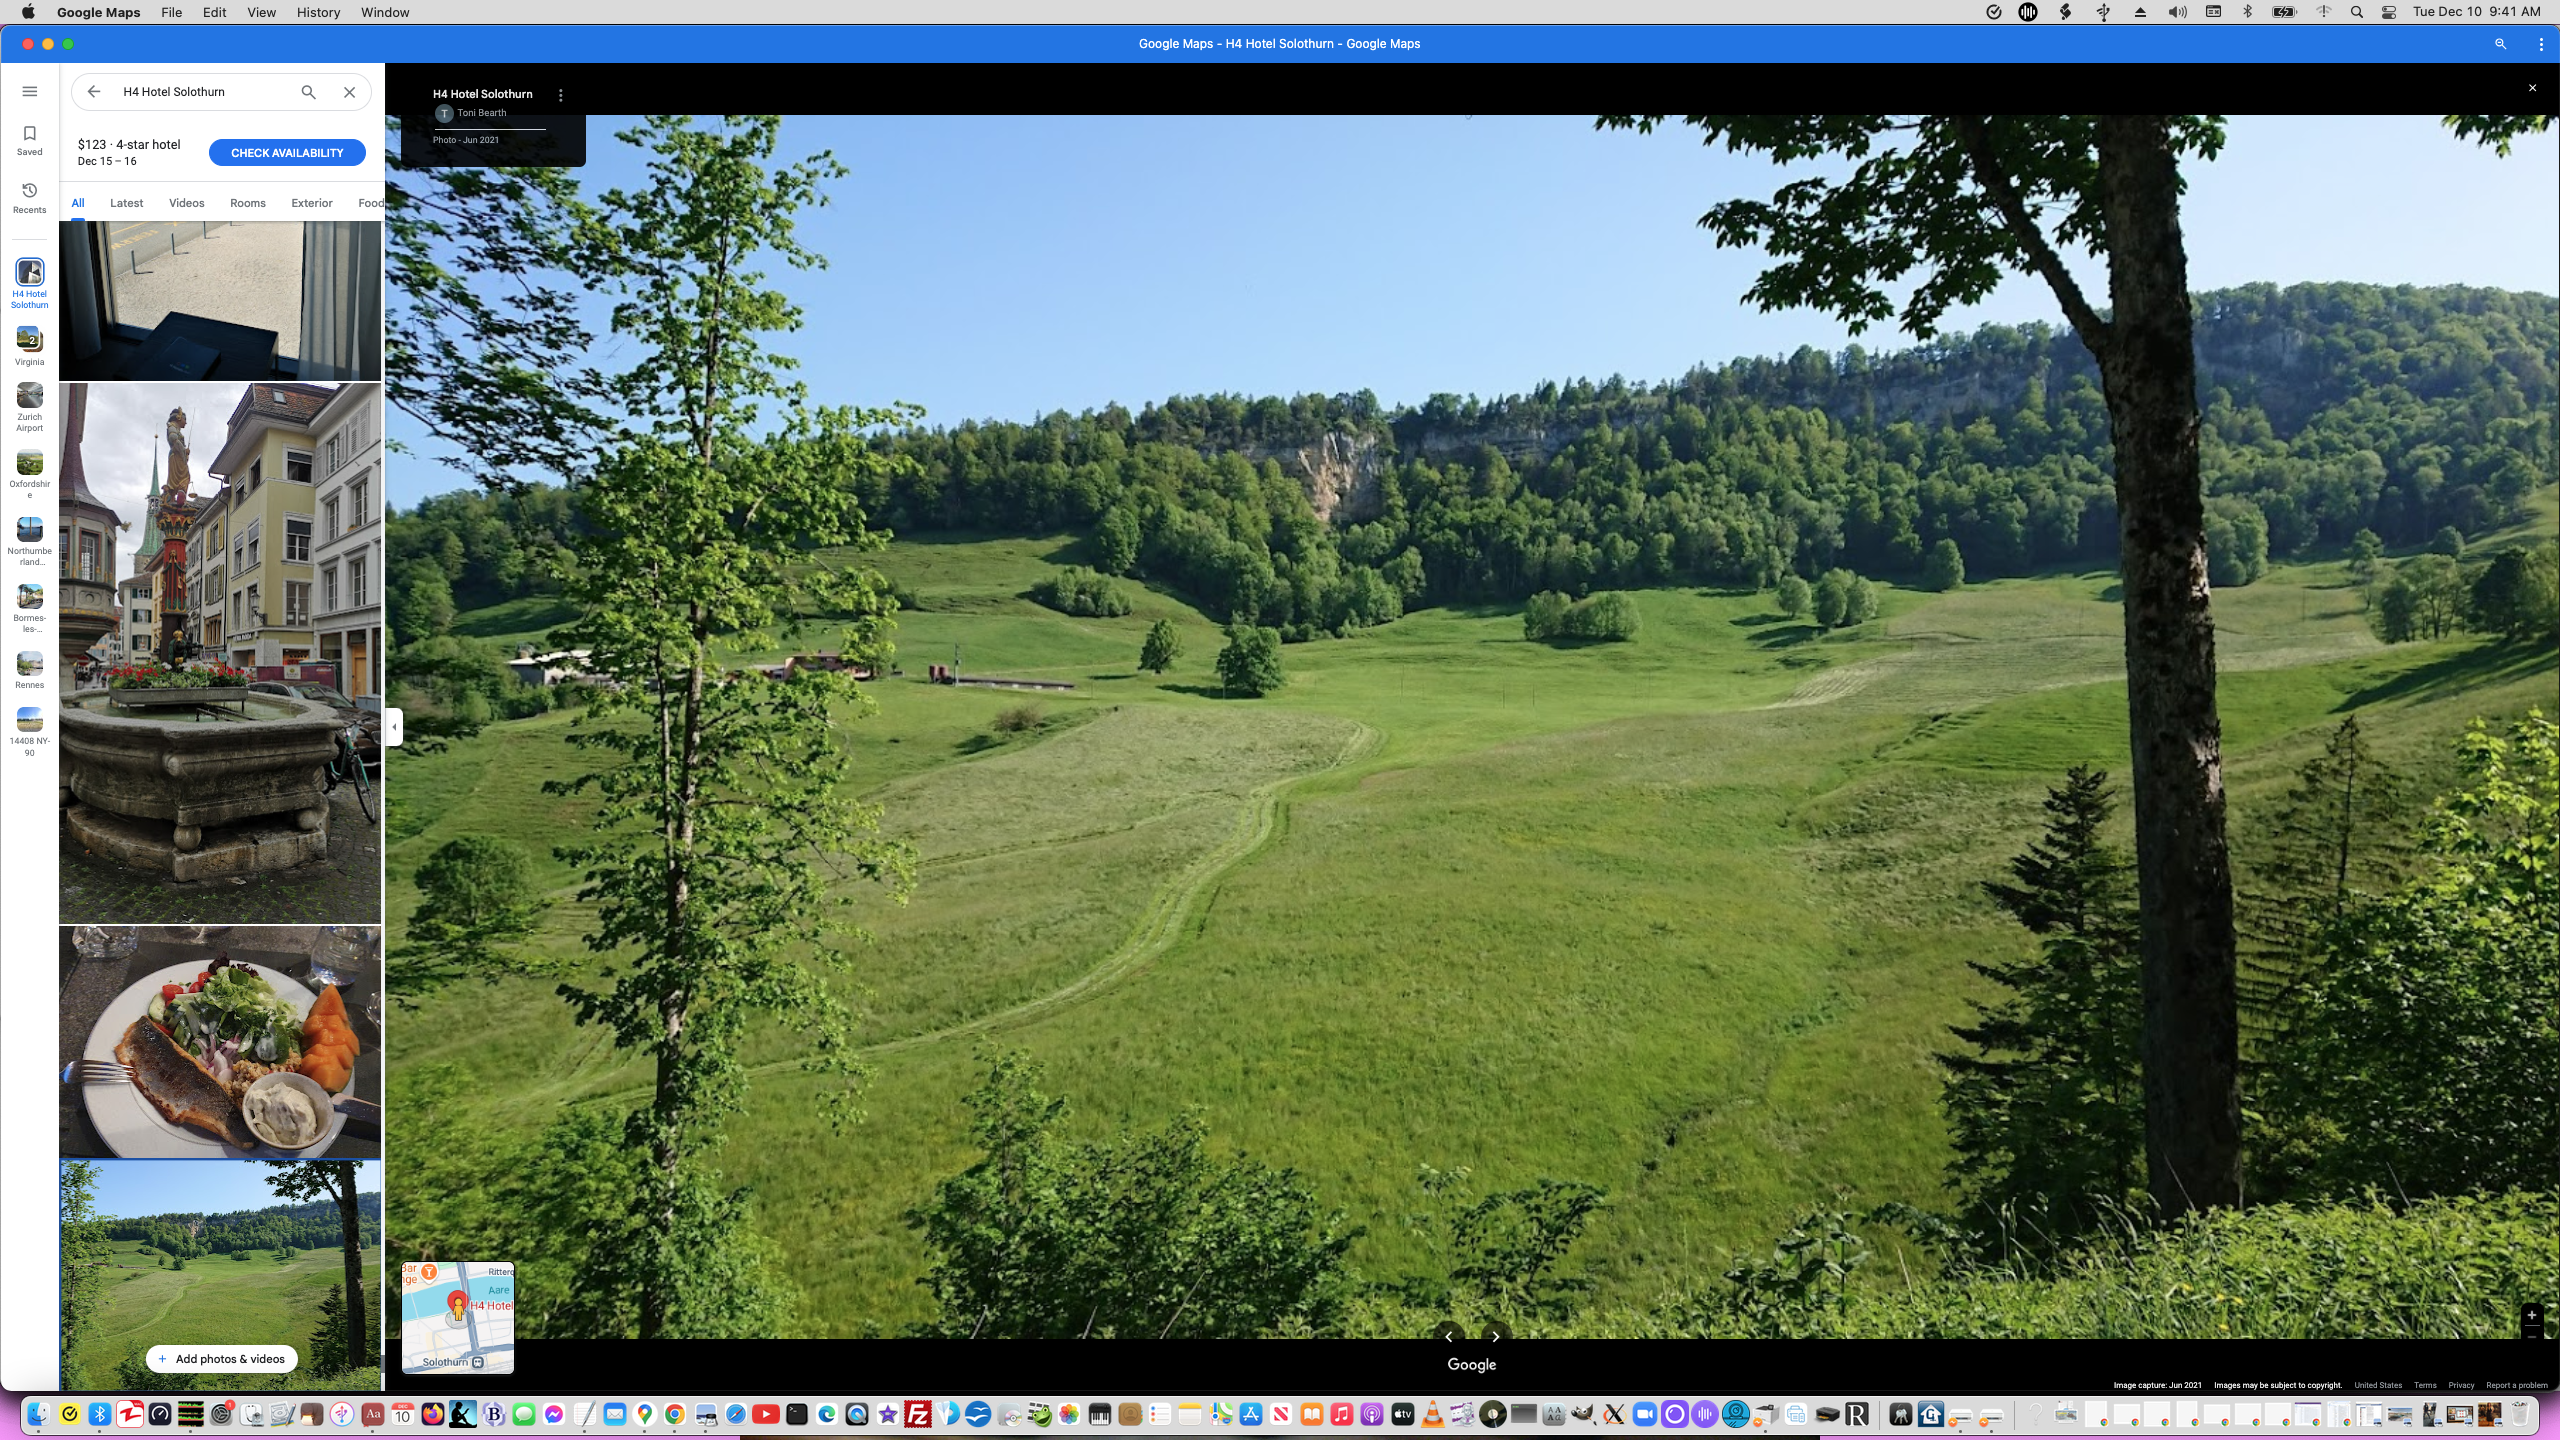Click Add photos & videos button
2560x1440 pixels.
(221, 1358)
